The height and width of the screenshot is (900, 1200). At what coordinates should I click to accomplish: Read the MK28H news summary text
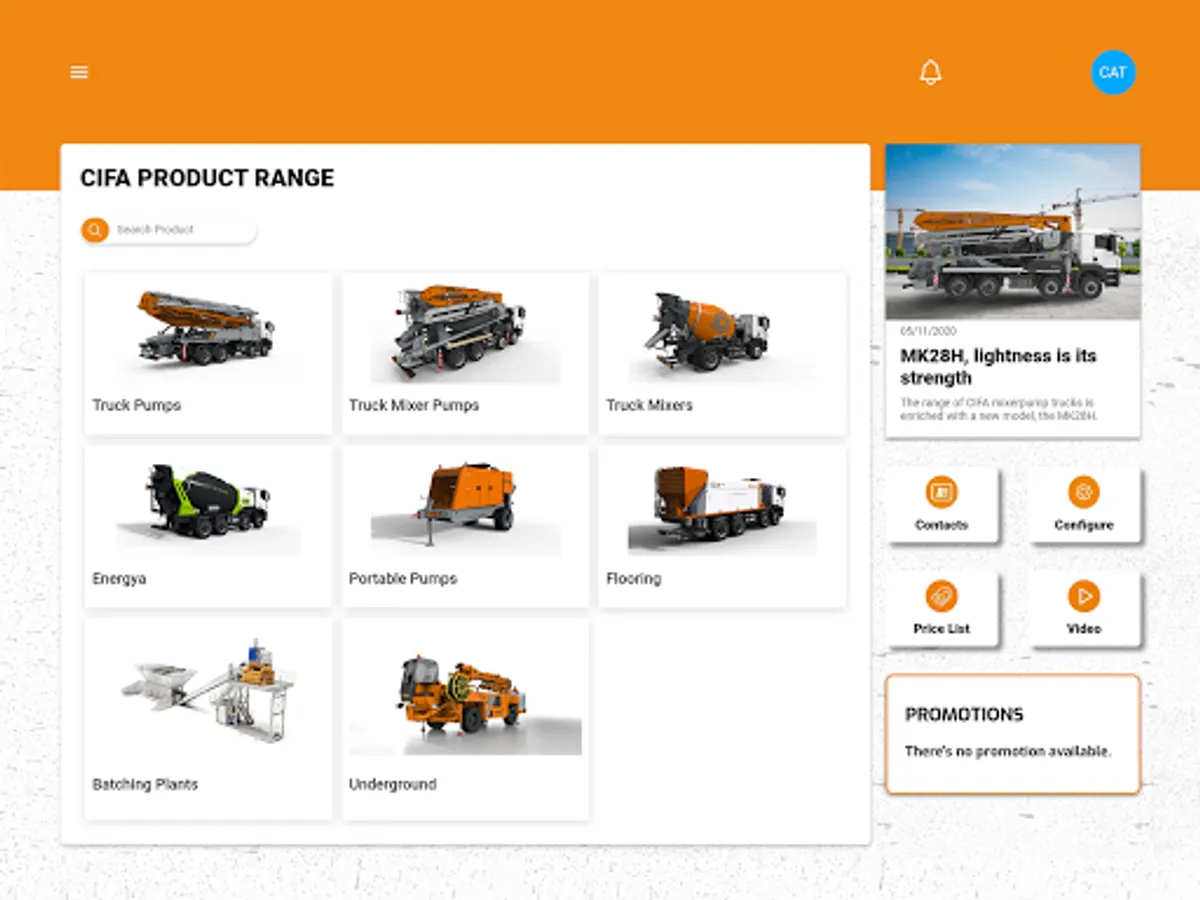pos(999,409)
